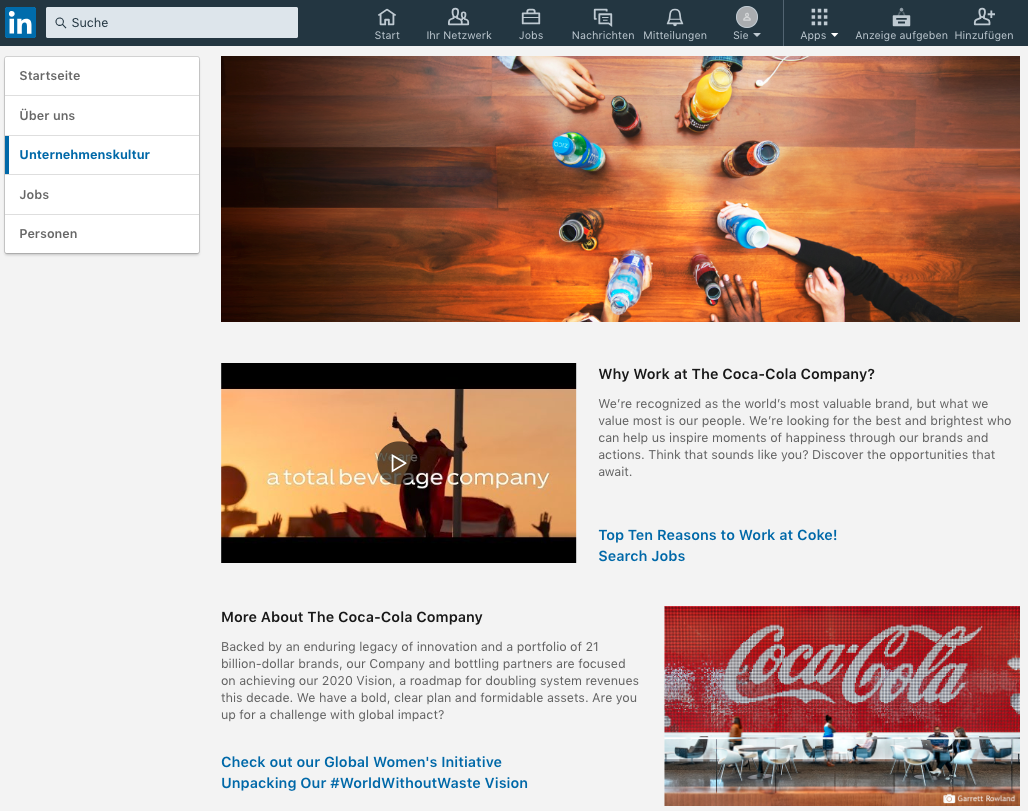Follow the Search Jobs link
The image size is (1028, 811).
pyautogui.click(x=641, y=556)
